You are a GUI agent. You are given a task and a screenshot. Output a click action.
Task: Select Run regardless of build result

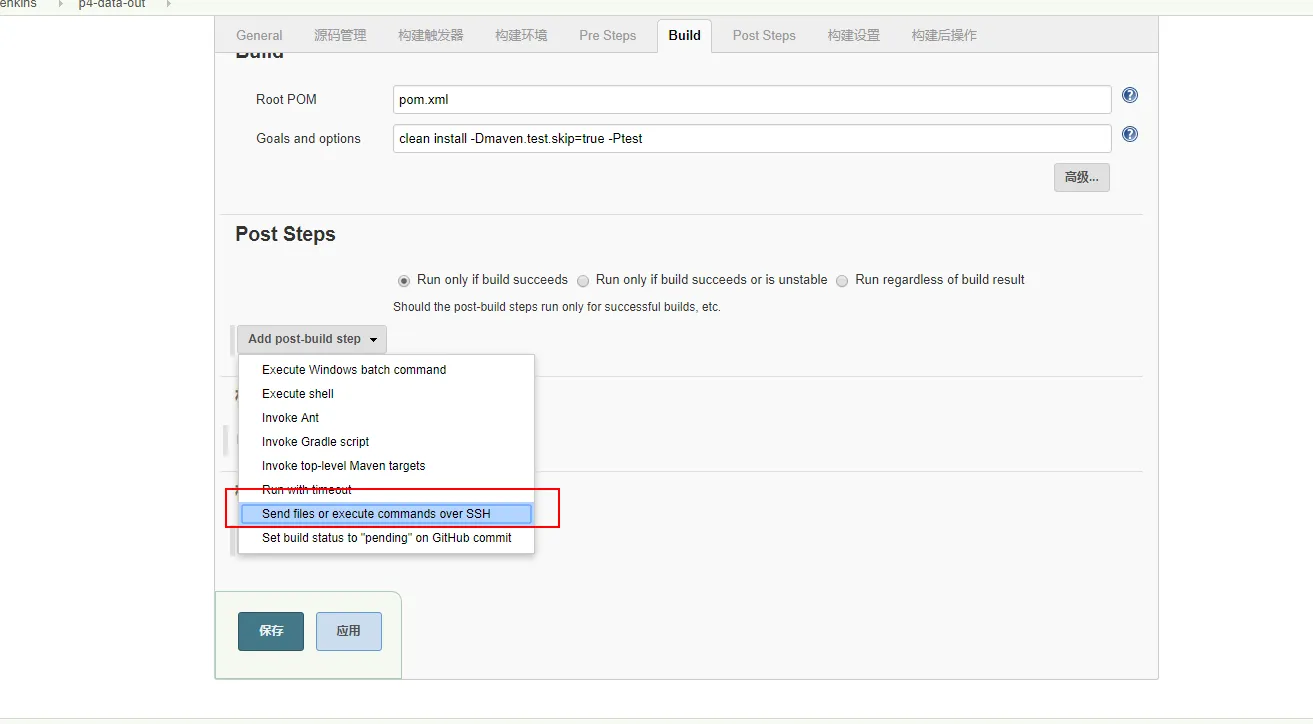(842, 281)
